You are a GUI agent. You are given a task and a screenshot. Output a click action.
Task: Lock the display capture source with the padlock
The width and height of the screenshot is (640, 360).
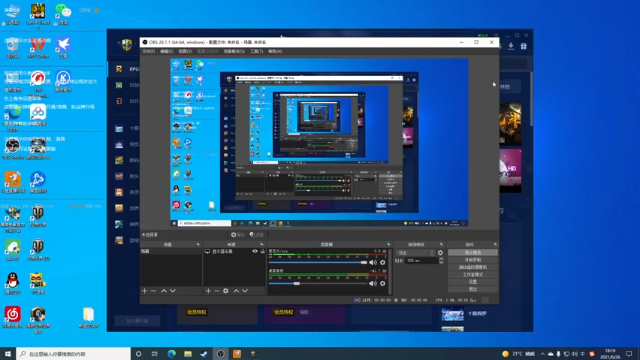point(262,251)
